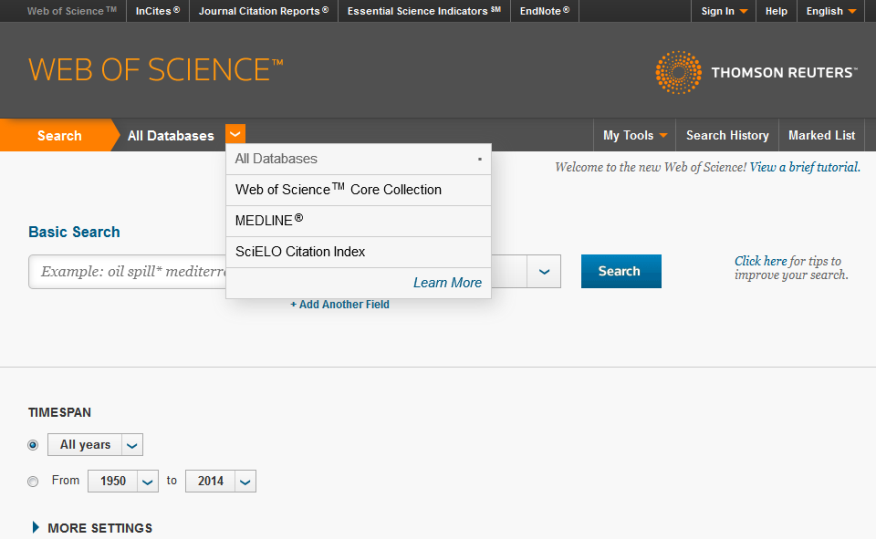Click Add Another Field link
876x539 pixels.
tap(340, 304)
